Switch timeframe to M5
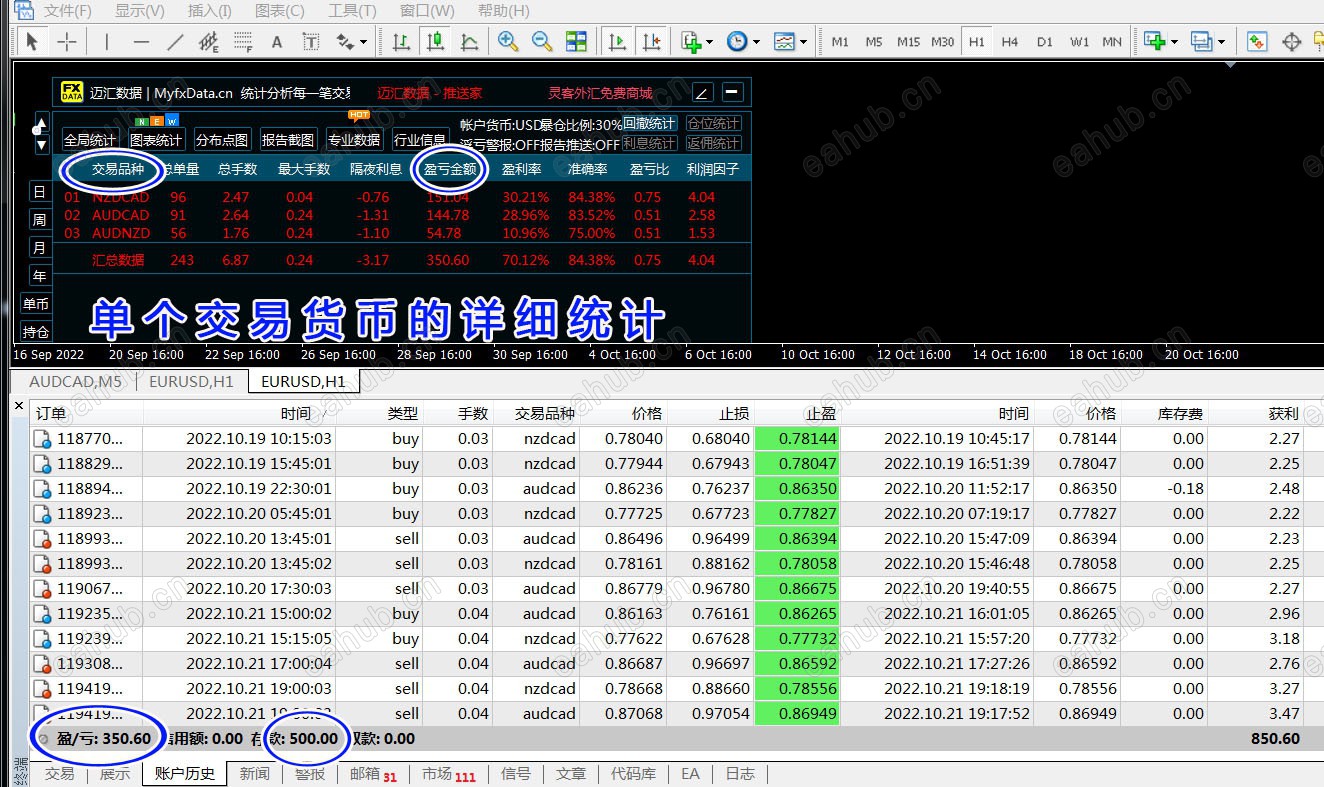This screenshot has height=787, width=1324. [x=874, y=42]
